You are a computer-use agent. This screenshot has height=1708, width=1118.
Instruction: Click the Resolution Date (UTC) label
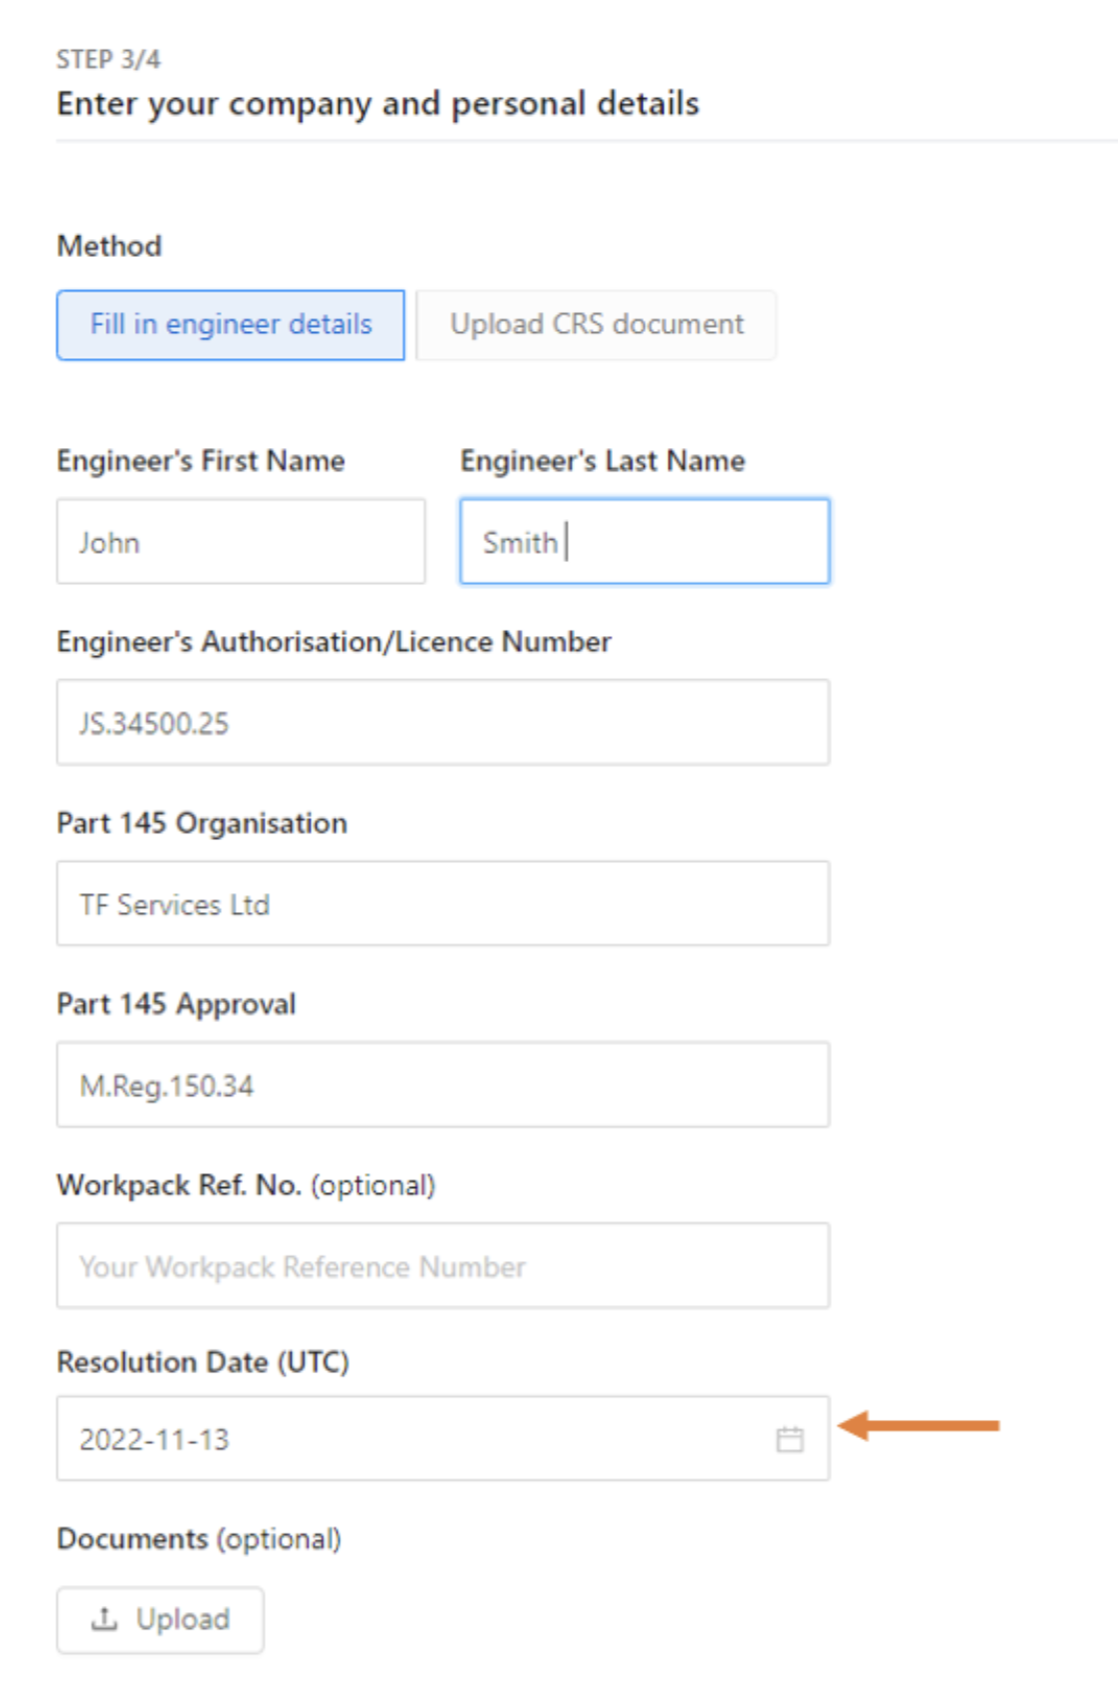pyautogui.click(x=203, y=1362)
